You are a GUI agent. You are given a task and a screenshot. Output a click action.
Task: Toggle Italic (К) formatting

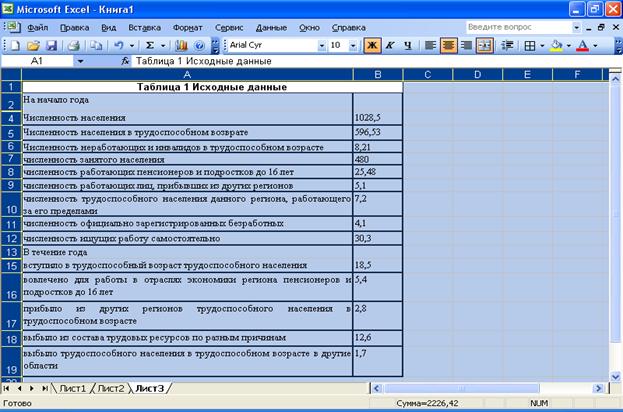[x=390, y=46]
